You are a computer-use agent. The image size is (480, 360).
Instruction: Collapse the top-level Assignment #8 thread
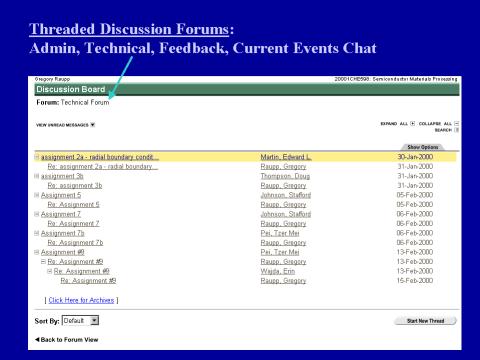[37, 252]
